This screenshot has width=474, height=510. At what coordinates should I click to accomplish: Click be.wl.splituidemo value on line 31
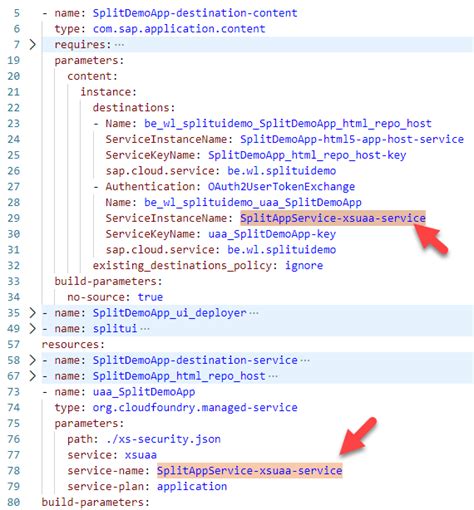(x=281, y=250)
